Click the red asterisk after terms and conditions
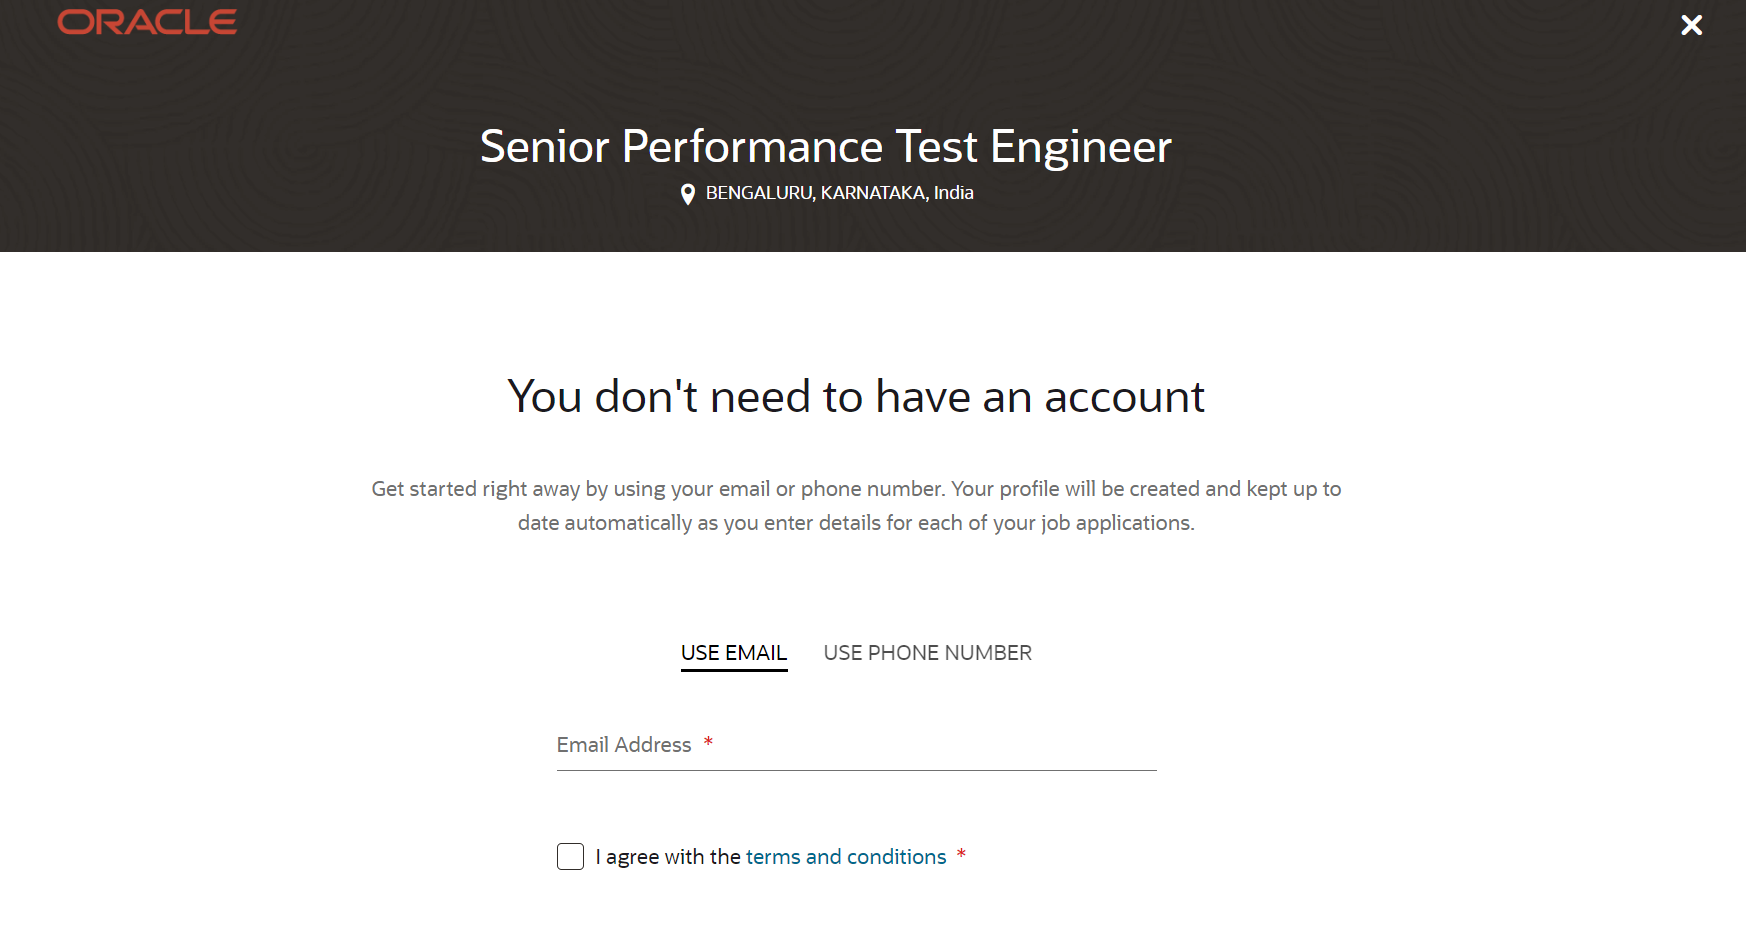 tap(961, 854)
